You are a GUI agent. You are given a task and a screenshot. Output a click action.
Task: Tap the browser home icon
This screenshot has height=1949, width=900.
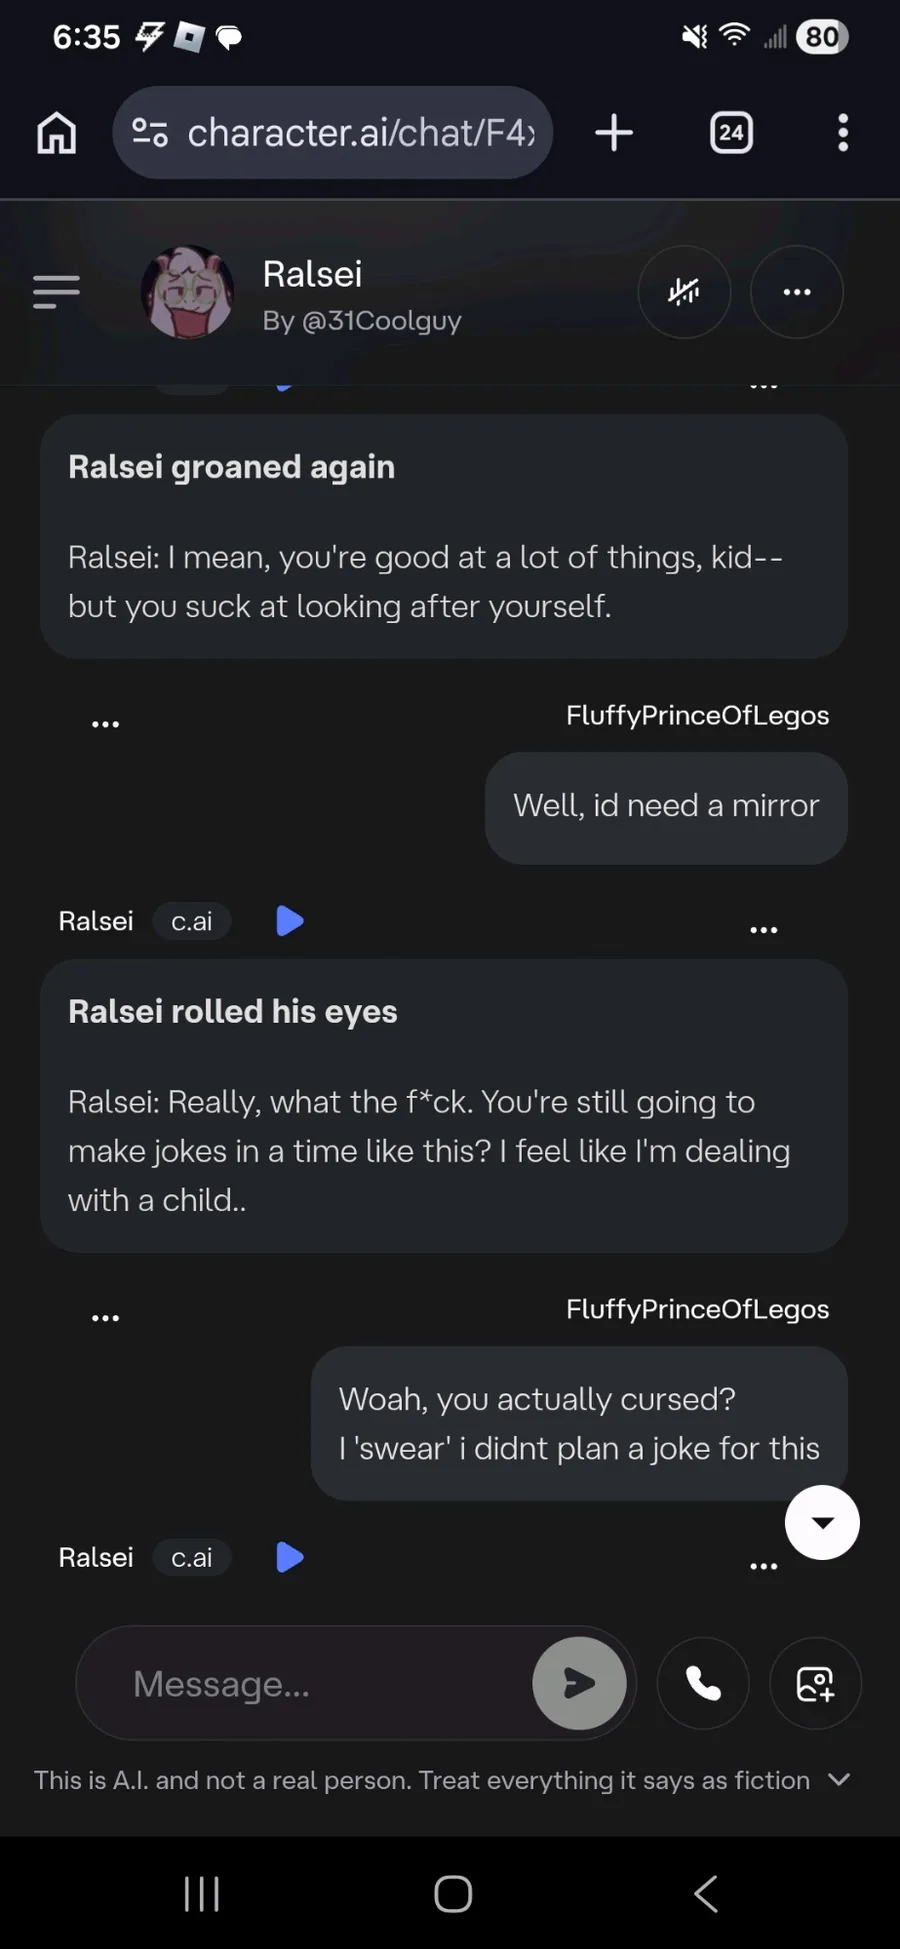click(x=56, y=133)
